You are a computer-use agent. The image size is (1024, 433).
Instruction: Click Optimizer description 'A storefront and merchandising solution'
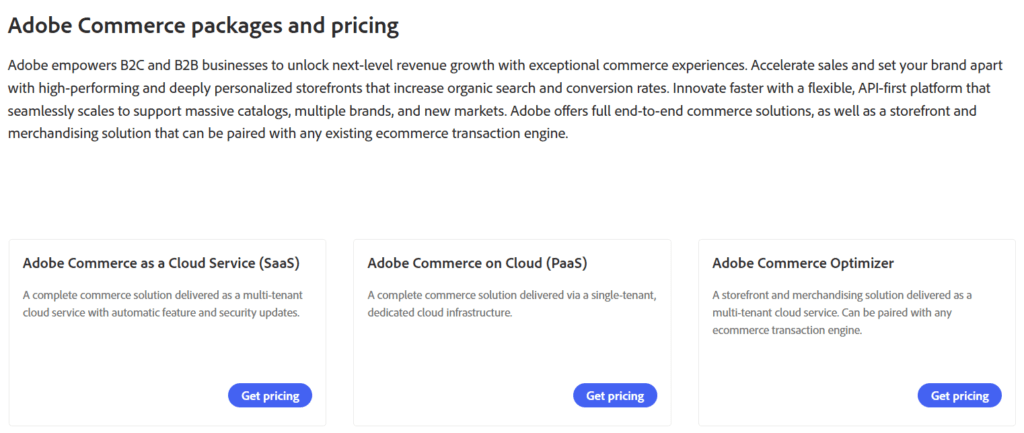842,313
